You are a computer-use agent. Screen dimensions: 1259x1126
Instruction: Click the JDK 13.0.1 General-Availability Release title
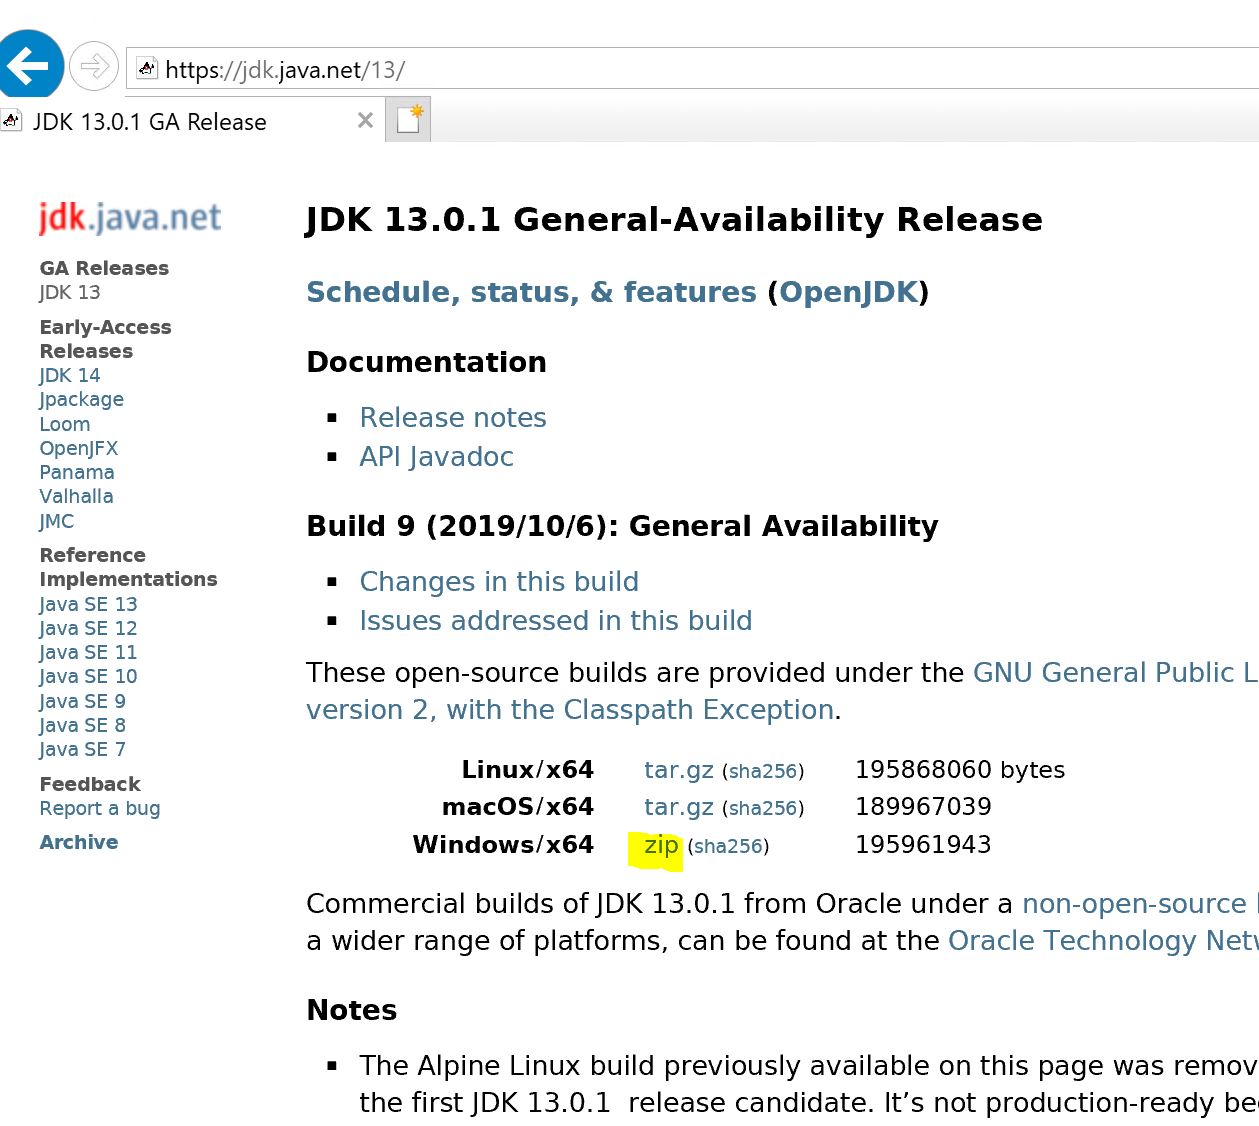pos(674,219)
